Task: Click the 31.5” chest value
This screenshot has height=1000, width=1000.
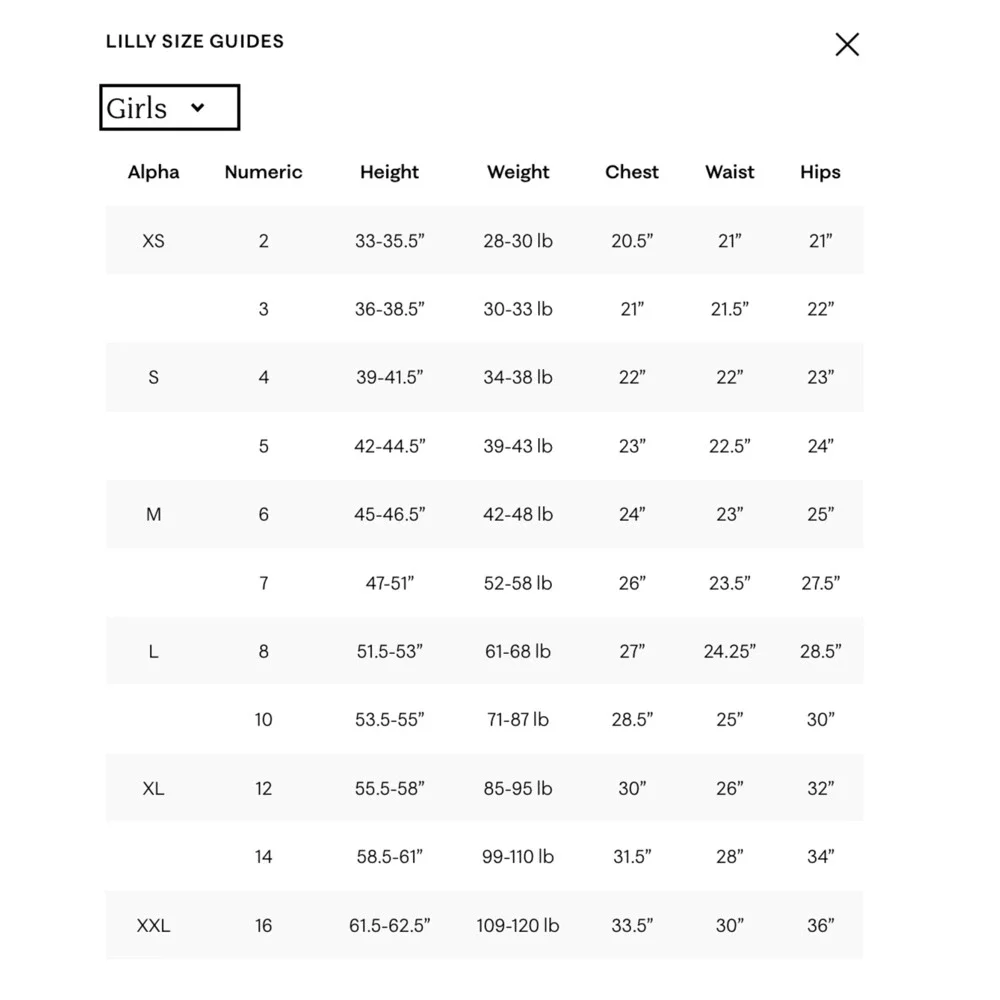Action: pos(632,857)
